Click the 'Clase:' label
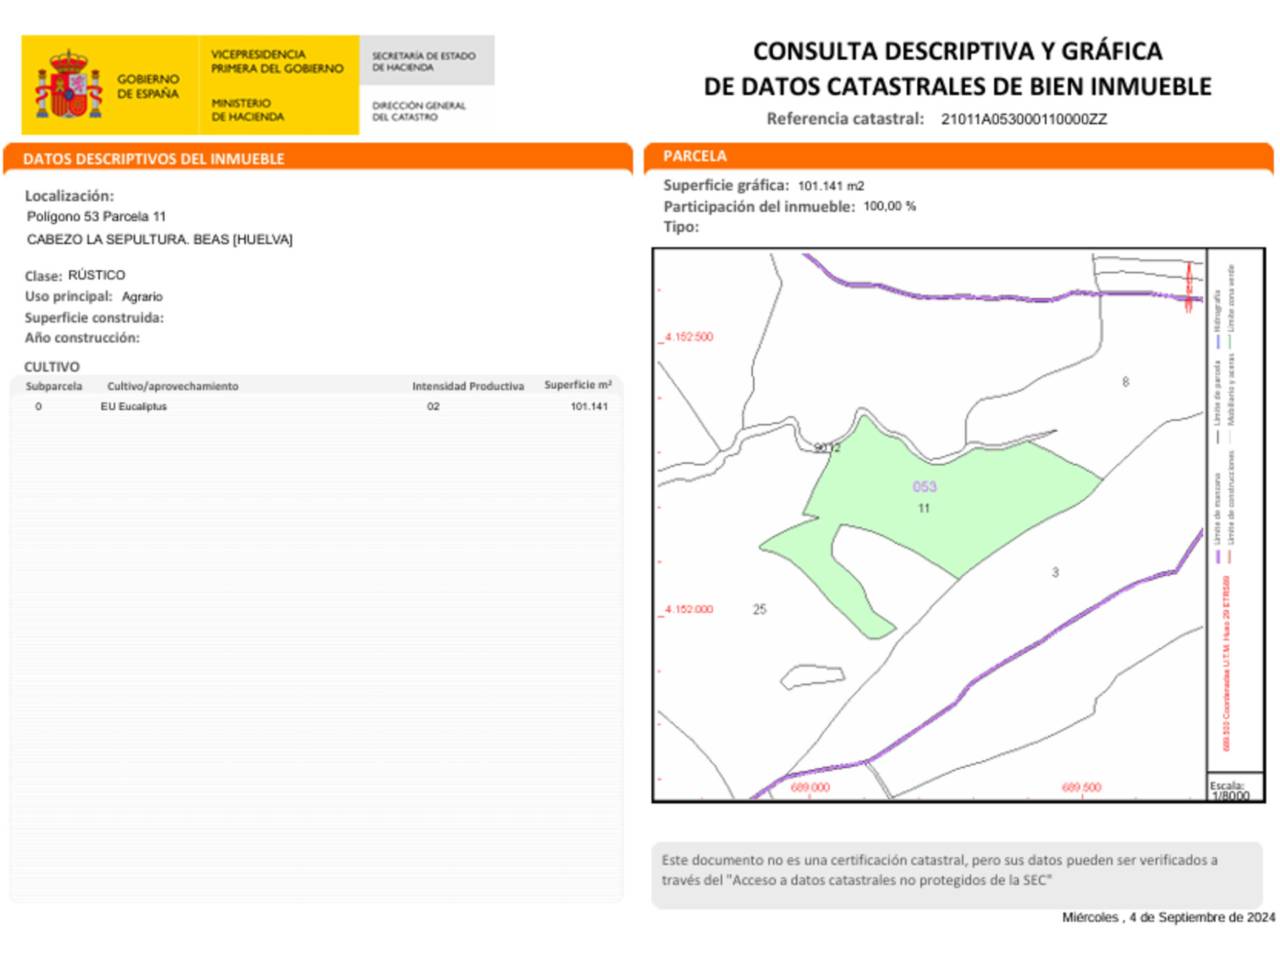This screenshot has height=960, width=1280. click(x=43, y=276)
